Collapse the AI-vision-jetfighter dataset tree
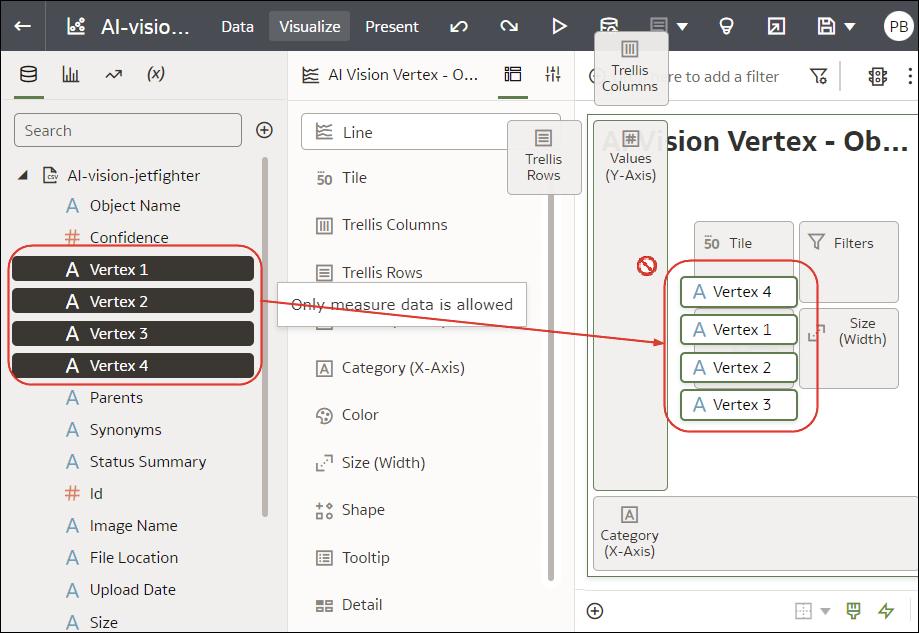Screen dimensions: 919x633 pyautogui.click(x=22, y=173)
